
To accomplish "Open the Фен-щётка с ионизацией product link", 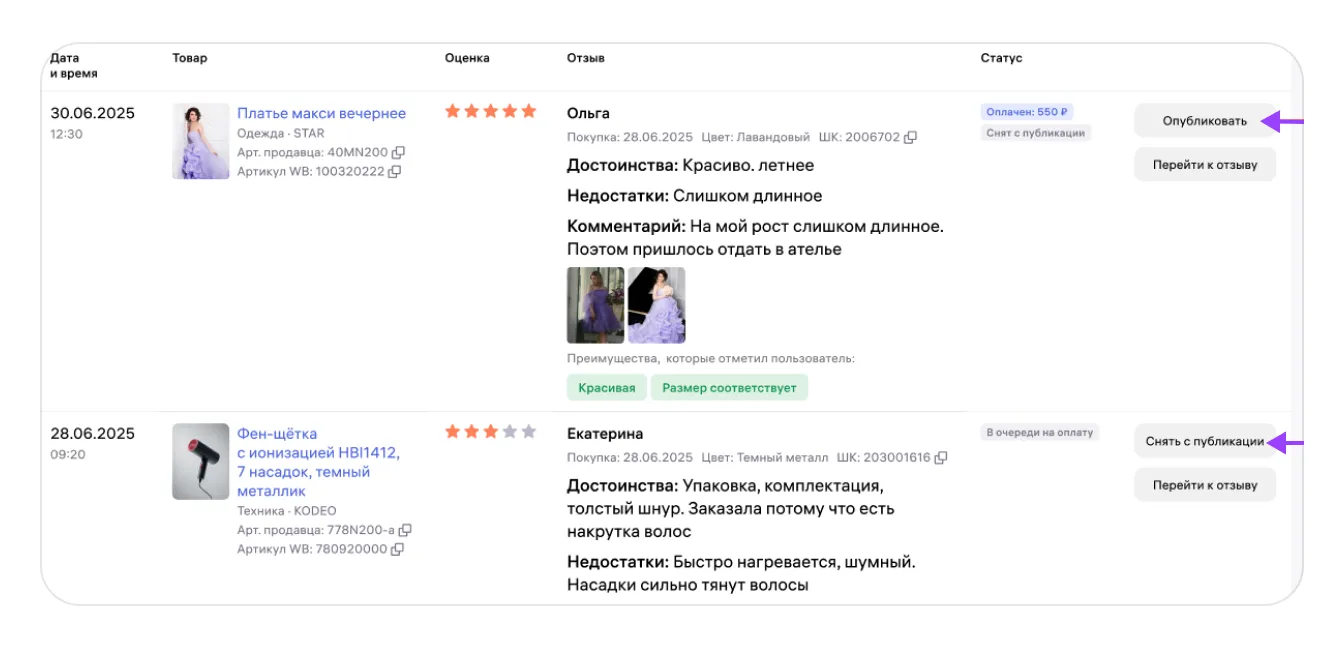I will [318, 462].
